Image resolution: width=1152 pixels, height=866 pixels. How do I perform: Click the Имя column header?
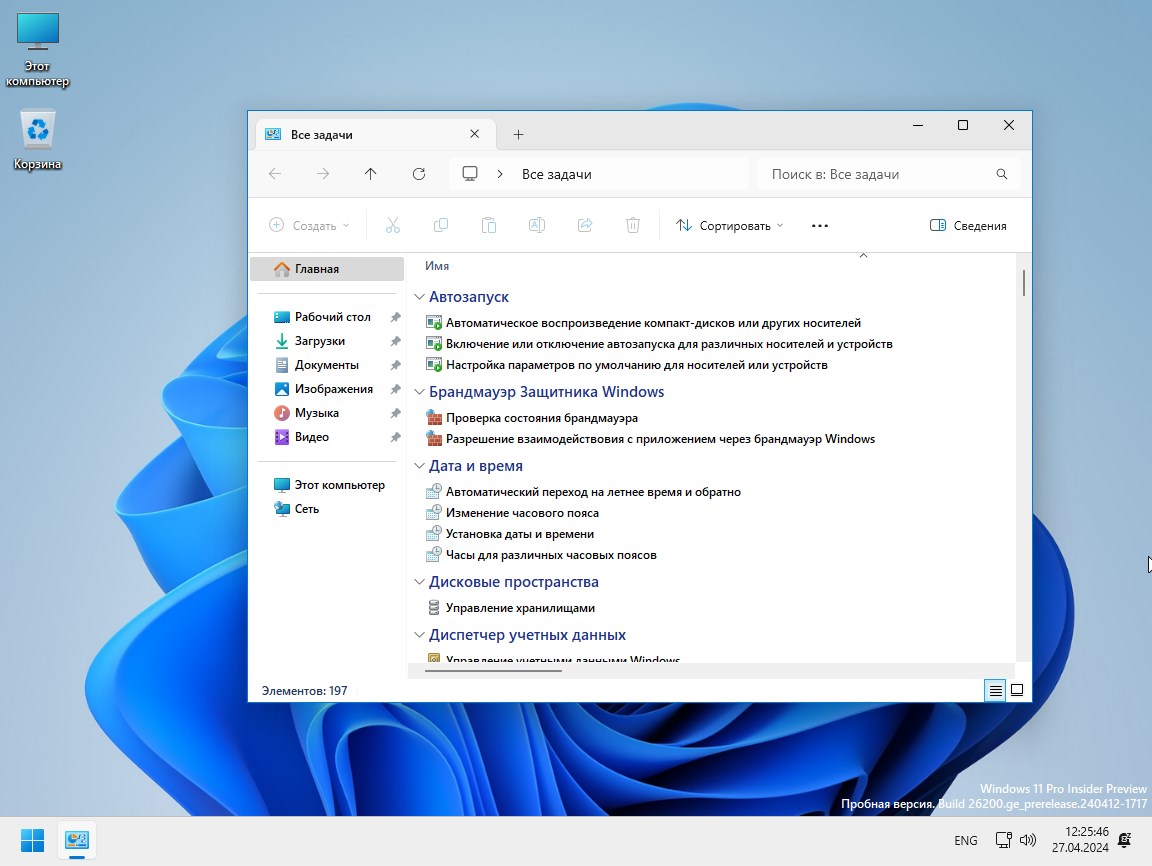[437, 266]
